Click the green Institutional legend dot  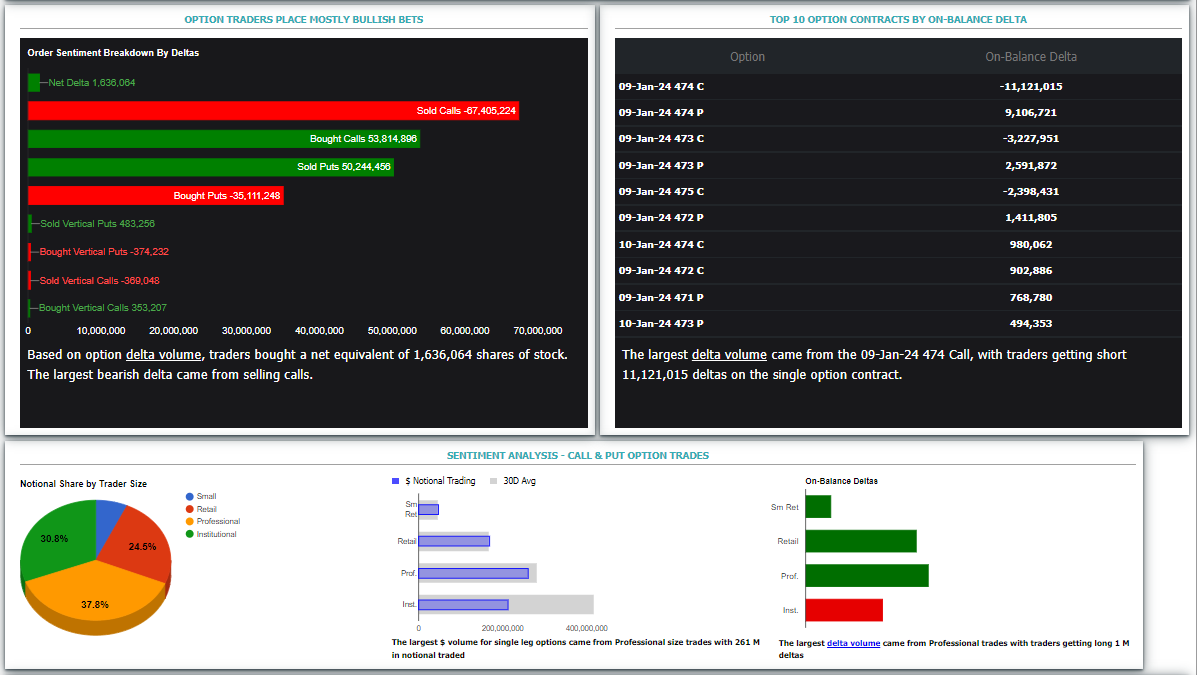coord(189,535)
